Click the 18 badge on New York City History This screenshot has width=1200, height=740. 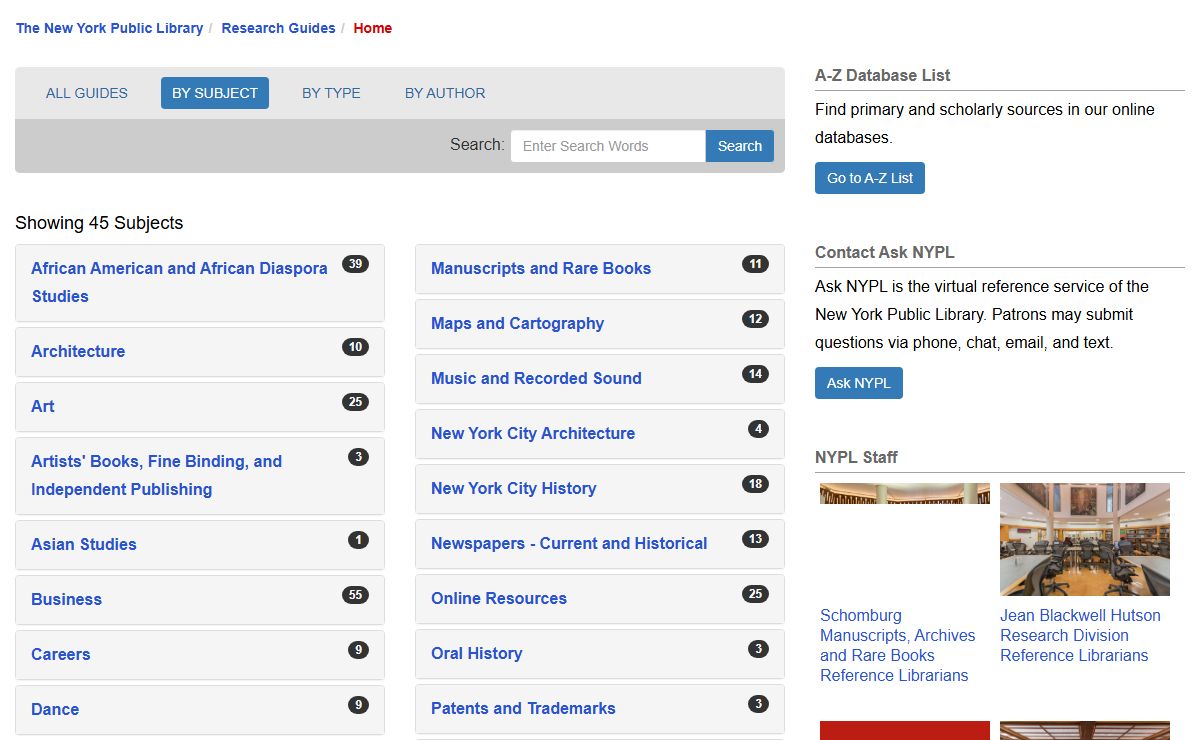[x=755, y=484]
